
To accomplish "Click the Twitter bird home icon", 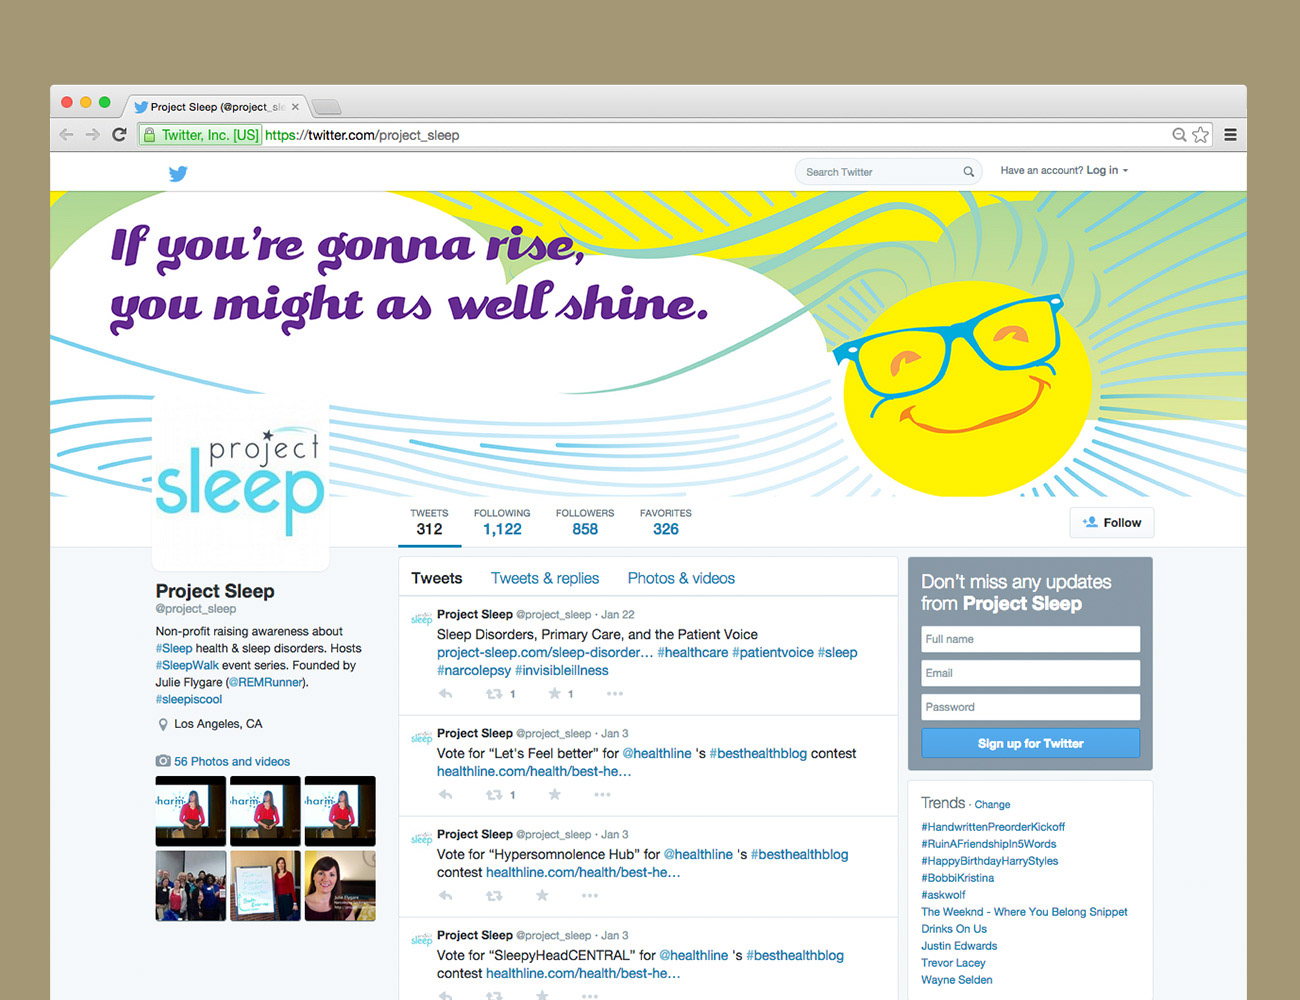I will click(x=178, y=173).
